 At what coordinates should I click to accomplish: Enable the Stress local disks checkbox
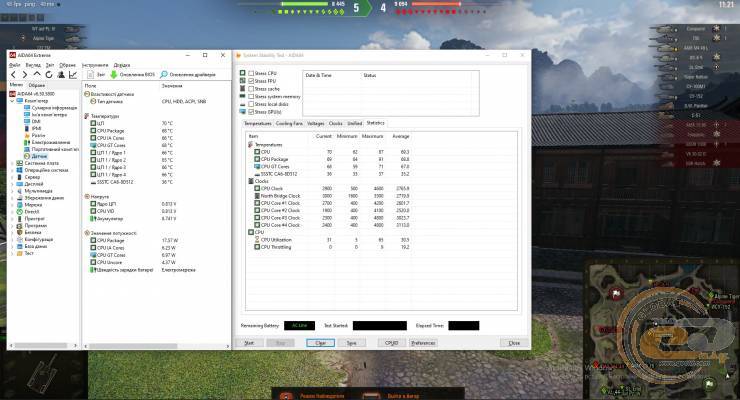[x=251, y=104]
